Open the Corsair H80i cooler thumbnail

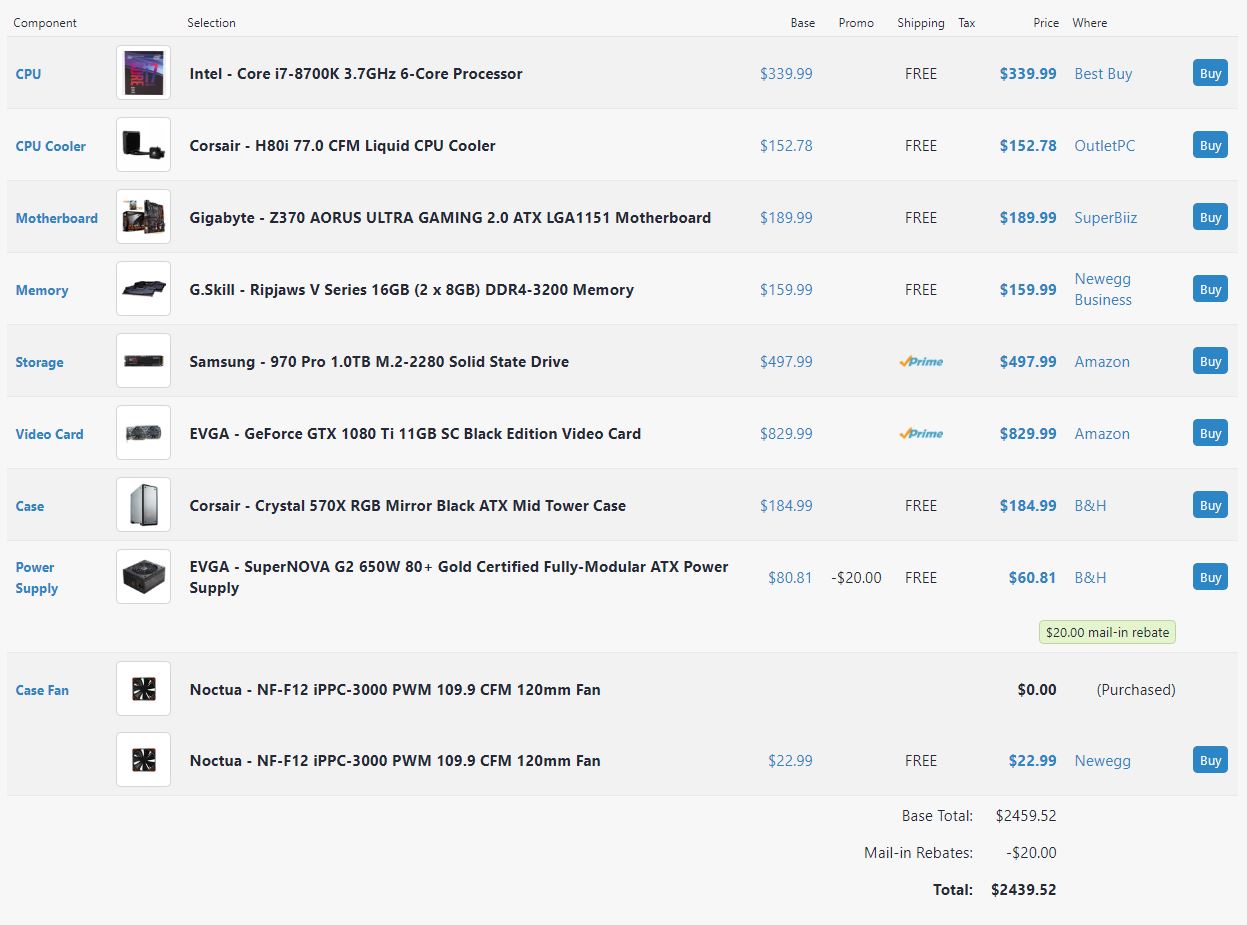click(143, 145)
